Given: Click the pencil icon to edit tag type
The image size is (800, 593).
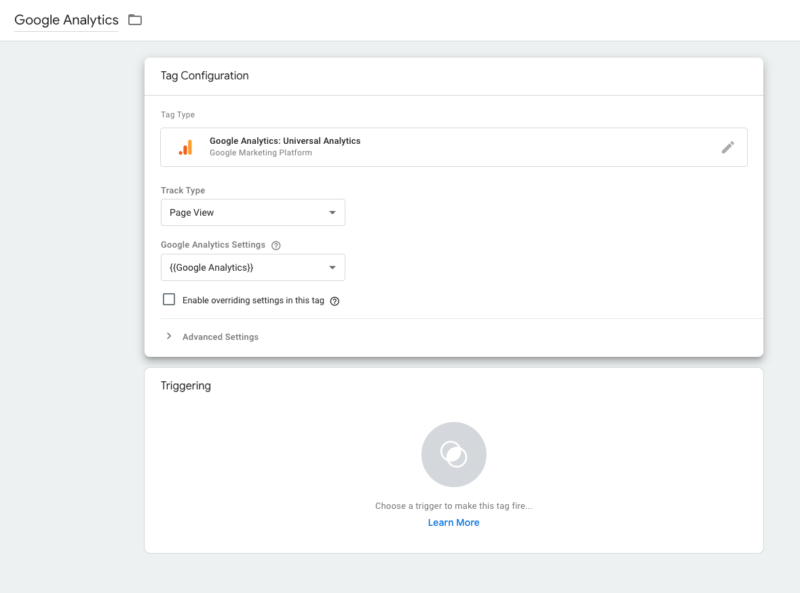Looking at the screenshot, I should pyautogui.click(x=728, y=147).
